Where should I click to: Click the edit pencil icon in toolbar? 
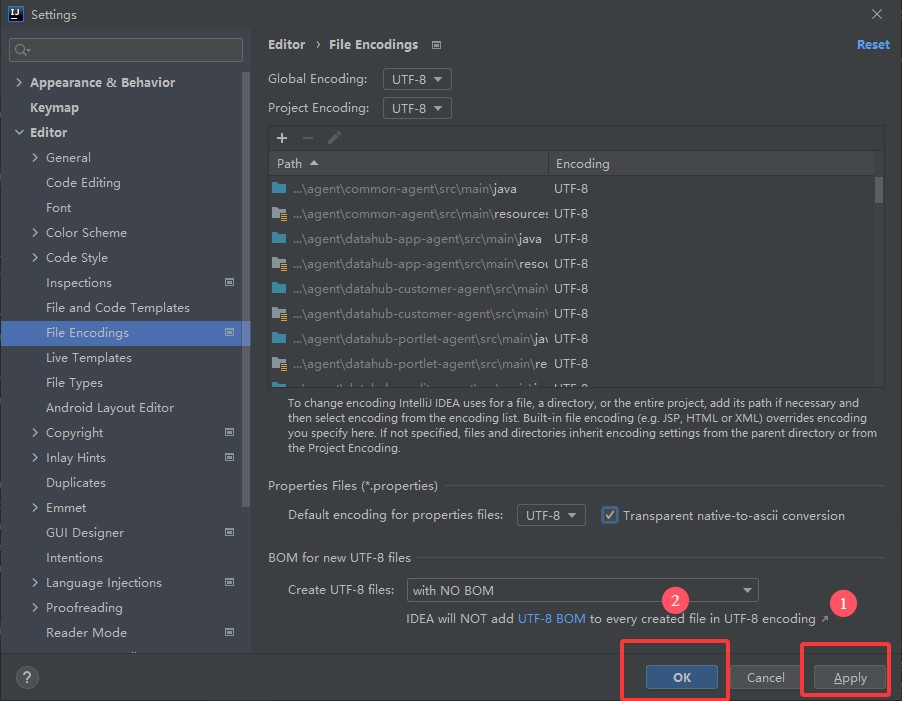[x=334, y=138]
